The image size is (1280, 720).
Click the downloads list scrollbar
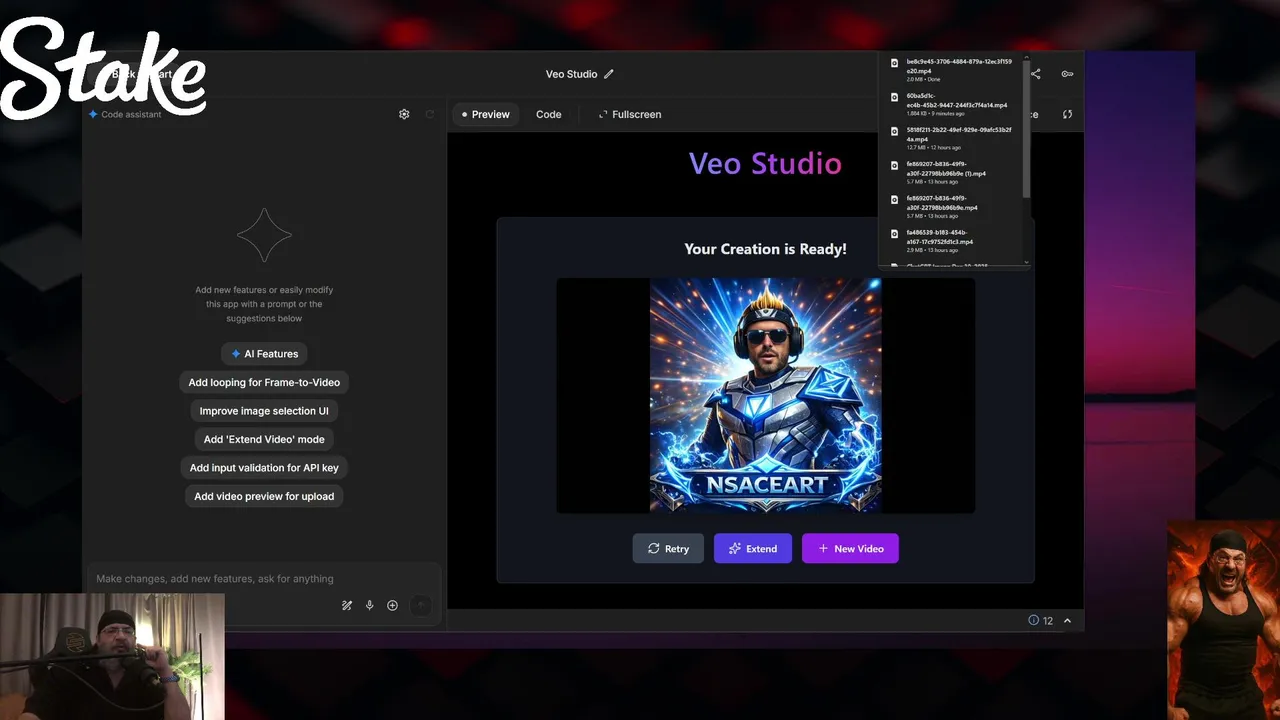(x=1026, y=128)
